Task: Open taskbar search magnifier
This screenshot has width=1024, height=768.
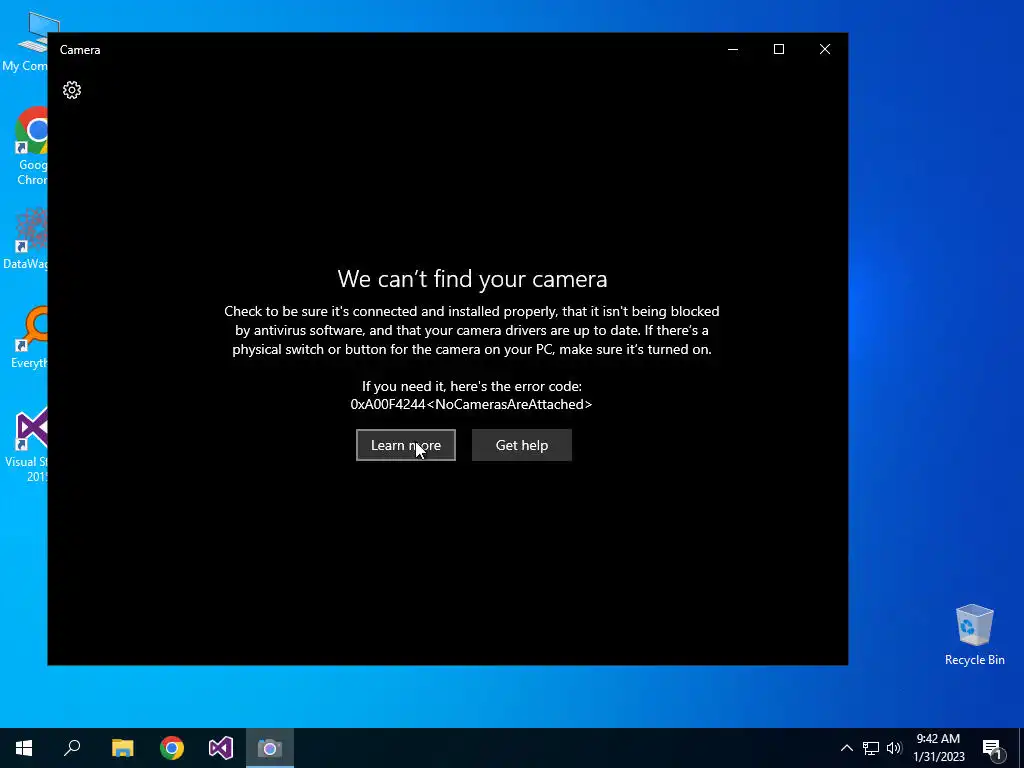Action: pyautogui.click(x=72, y=748)
